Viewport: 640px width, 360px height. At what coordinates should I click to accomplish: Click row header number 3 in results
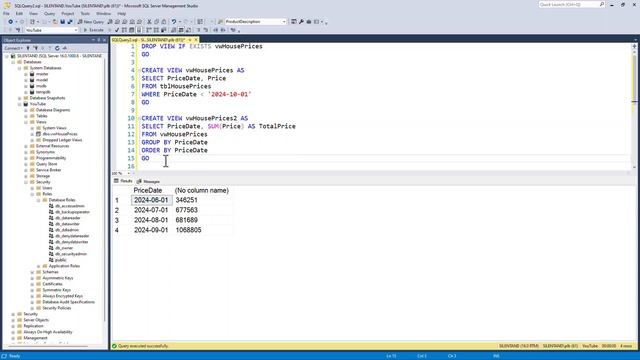(117, 220)
